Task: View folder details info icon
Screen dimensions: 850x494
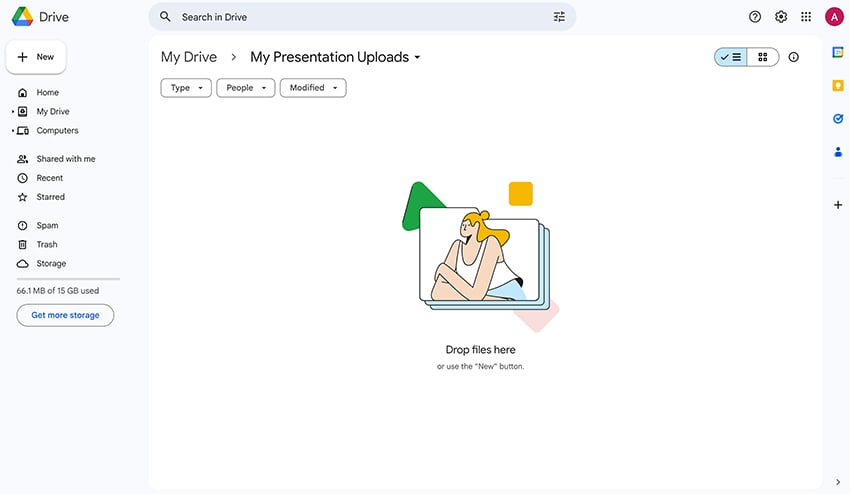Action: point(794,58)
